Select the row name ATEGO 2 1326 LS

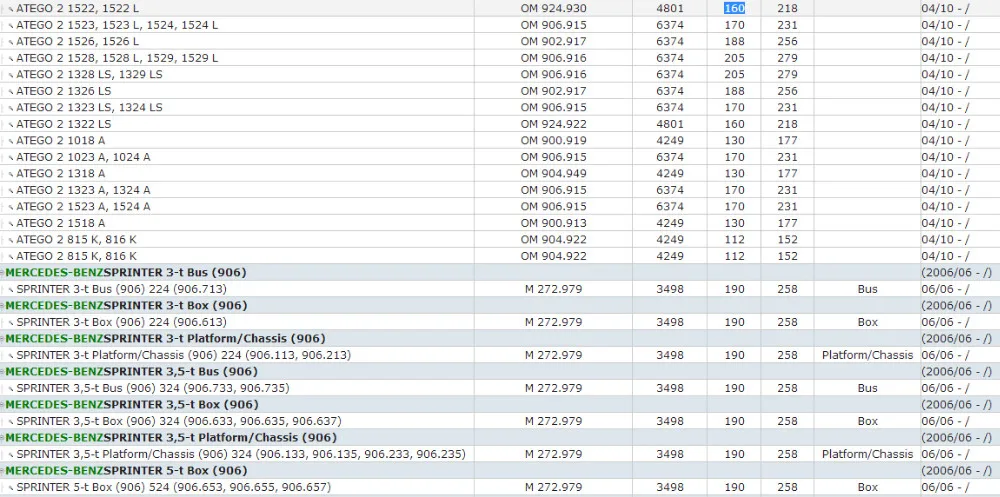point(64,91)
